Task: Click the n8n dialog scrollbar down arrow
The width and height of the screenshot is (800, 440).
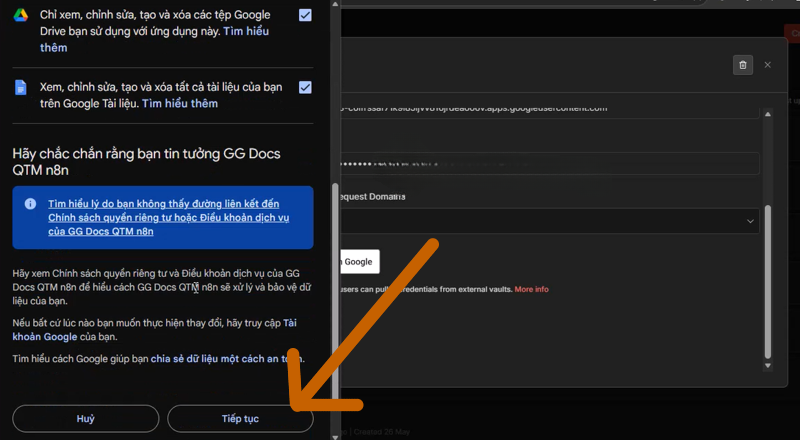Action: (x=768, y=366)
